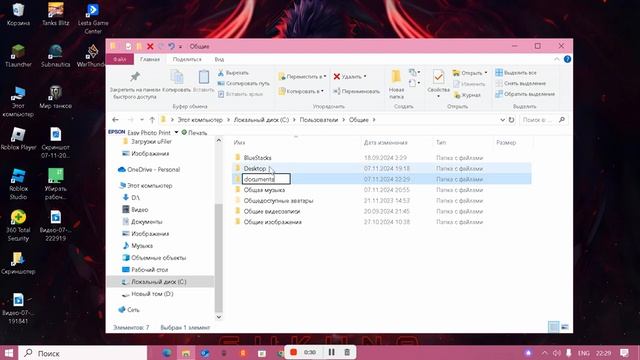Select the Общая музыка folder
The width and height of the screenshot is (640, 360).
click(264, 190)
